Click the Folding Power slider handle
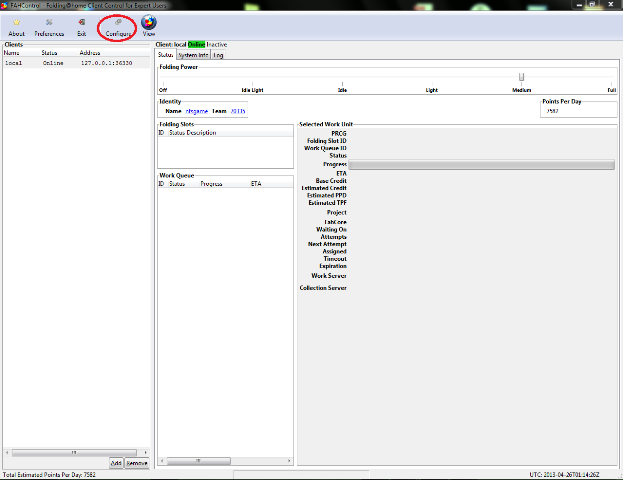Image resolution: width=623 pixels, height=480 pixels. pyautogui.click(x=521, y=77)
